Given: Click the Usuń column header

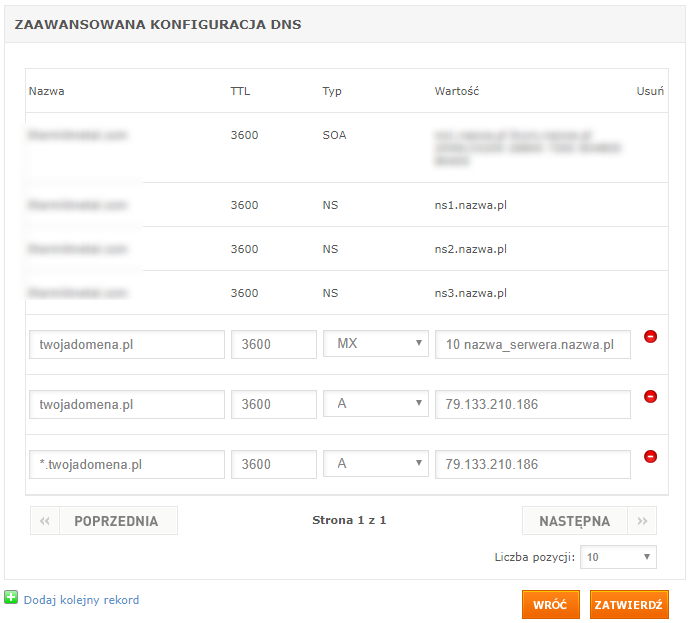Looking at the screenshot, I should [x=650, y=91].
